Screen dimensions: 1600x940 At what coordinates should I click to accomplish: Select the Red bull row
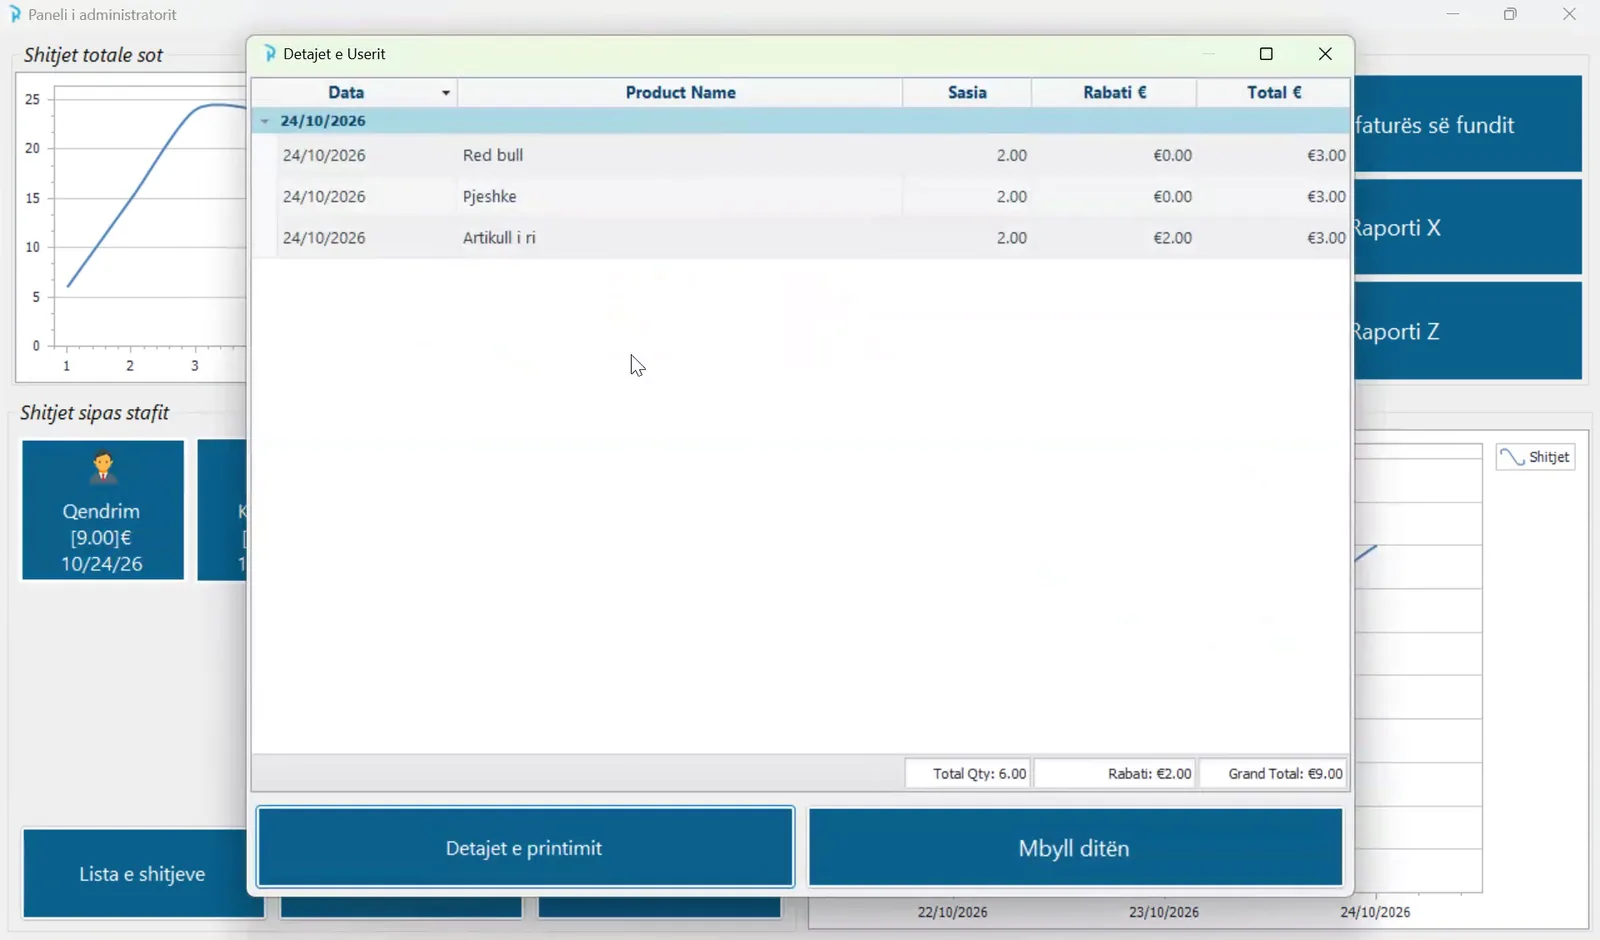(814, 155)
